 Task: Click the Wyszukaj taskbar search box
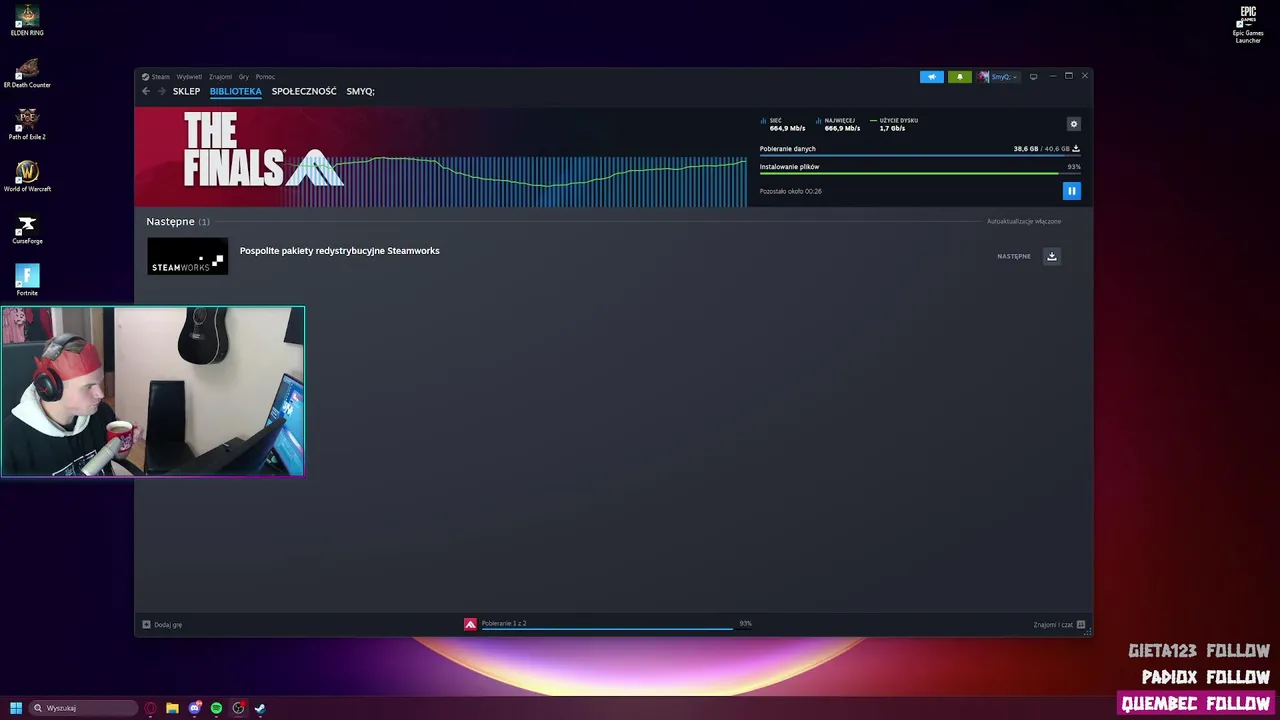pos(84,708)
